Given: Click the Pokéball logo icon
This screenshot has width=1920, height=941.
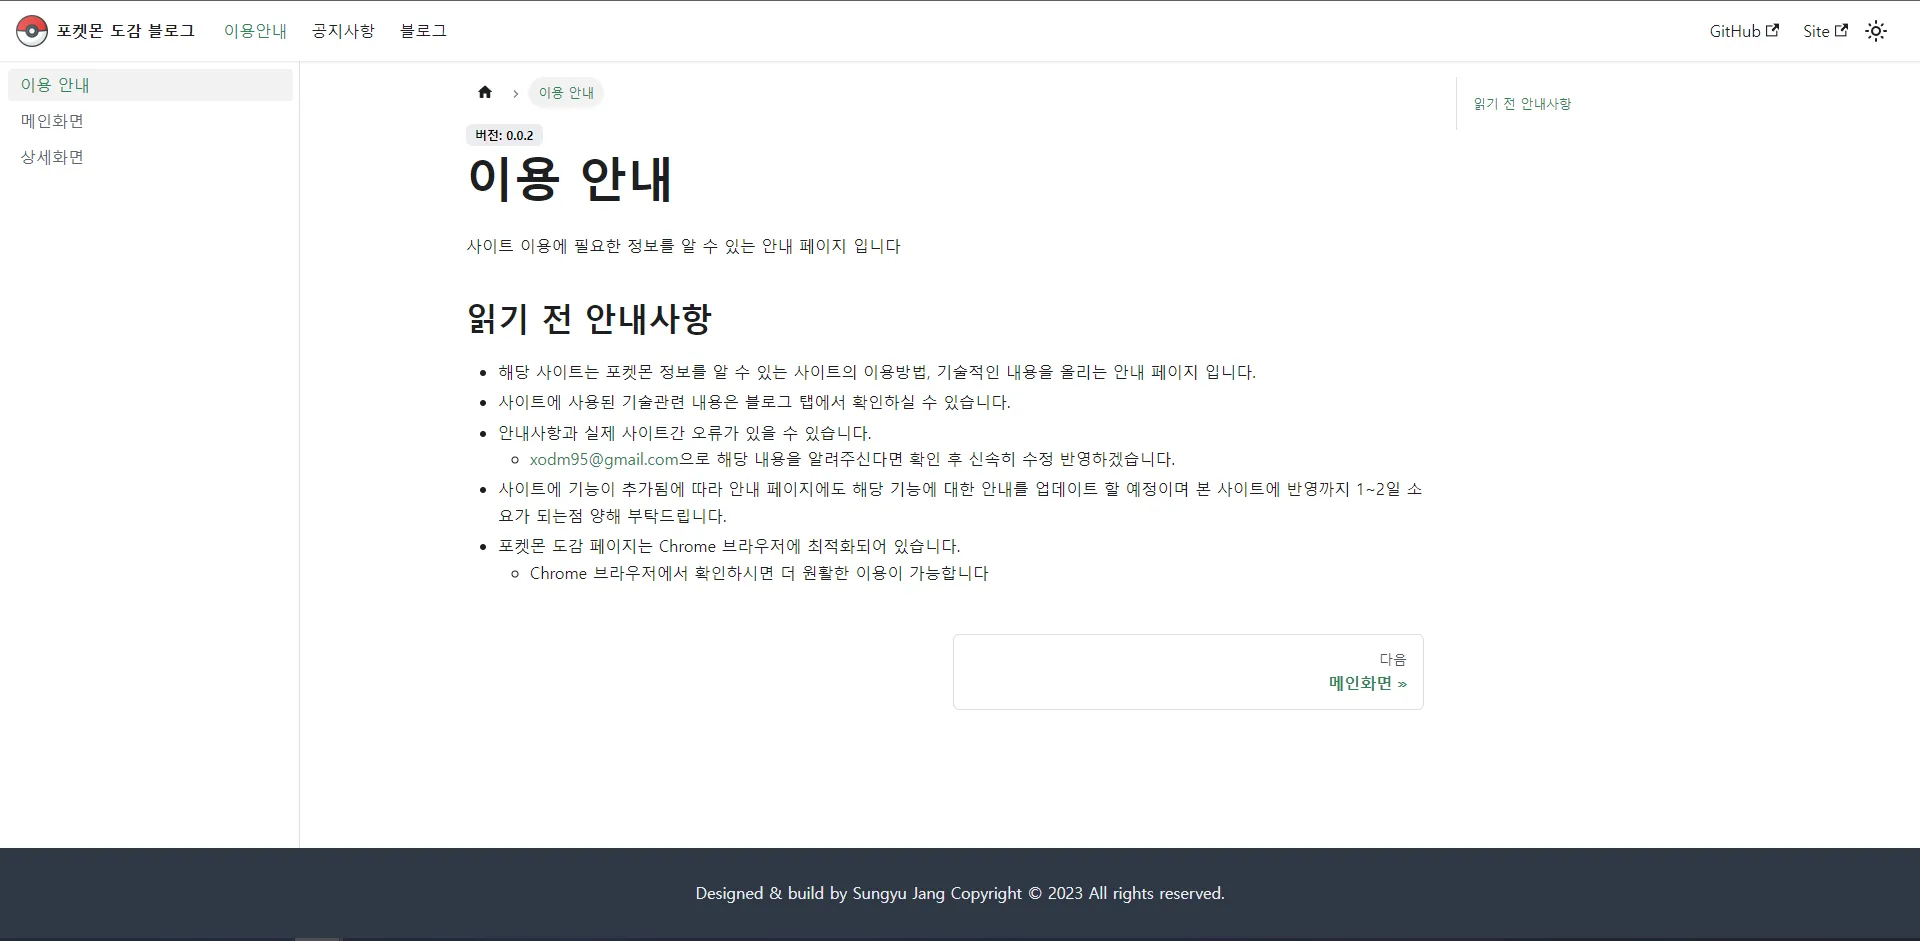Looking at the screenshot, I should [31, 30].
